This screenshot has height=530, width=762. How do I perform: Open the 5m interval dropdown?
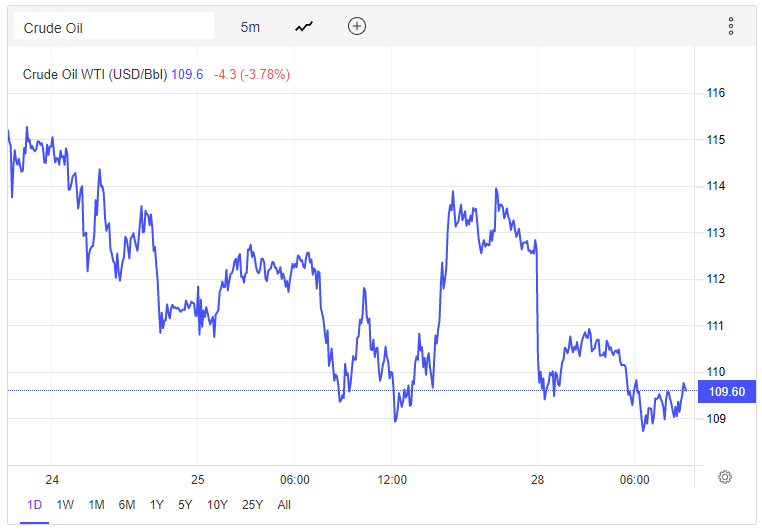click(250, 27)
